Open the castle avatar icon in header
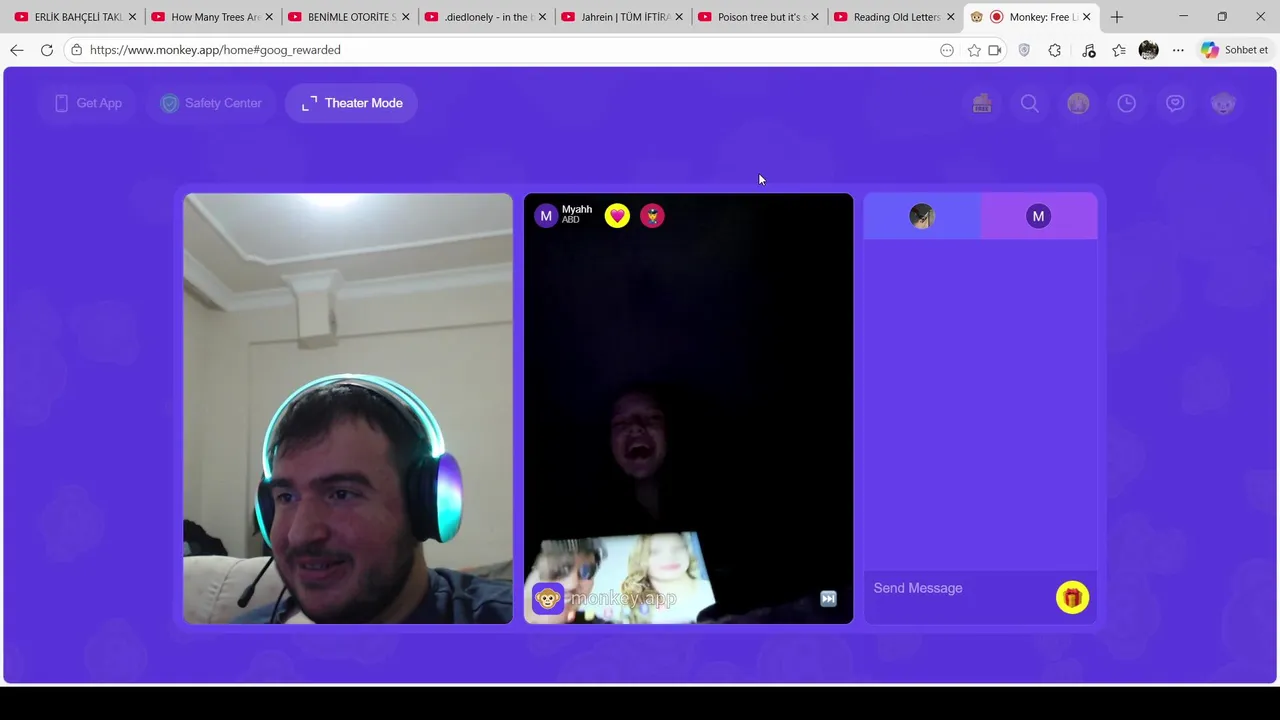The width and height of the screenshot is (1280, 720). click(x=1078, y=103)
